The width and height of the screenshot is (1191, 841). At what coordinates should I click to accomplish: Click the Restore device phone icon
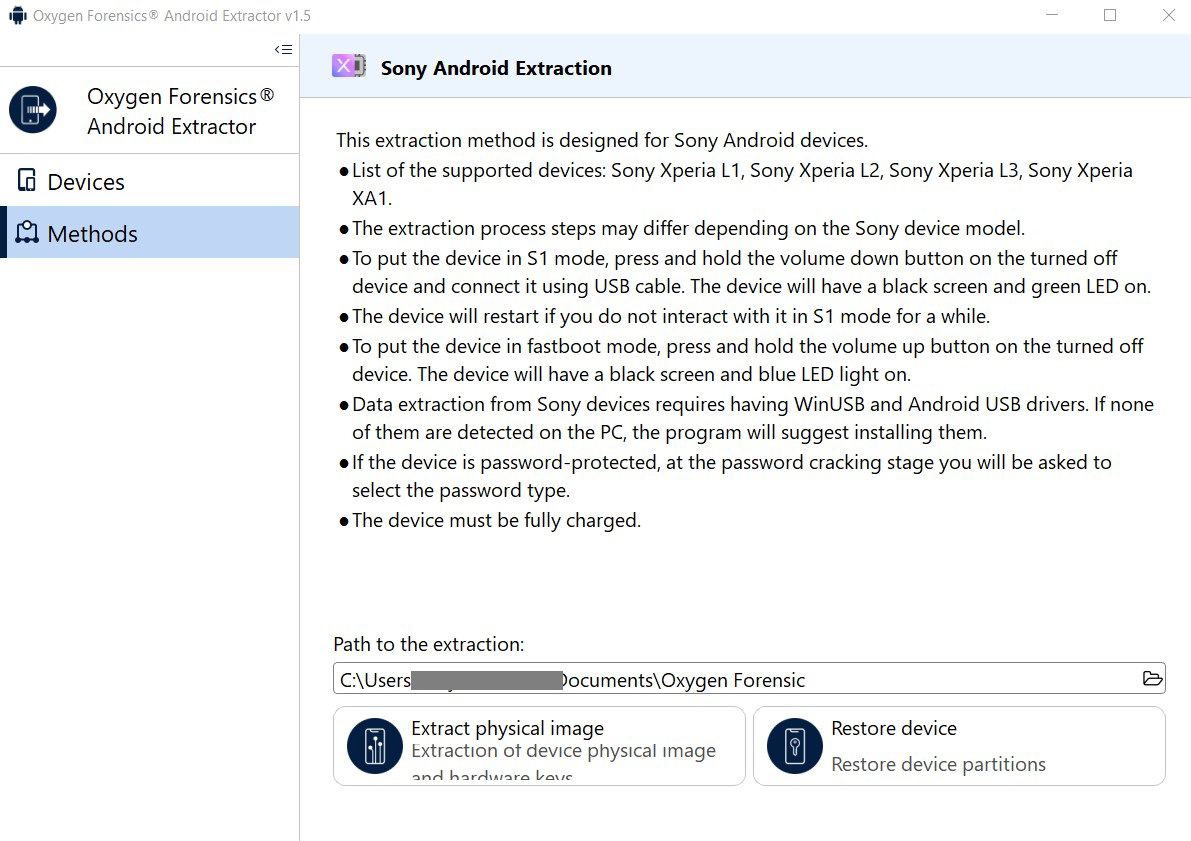click(795, 746)
